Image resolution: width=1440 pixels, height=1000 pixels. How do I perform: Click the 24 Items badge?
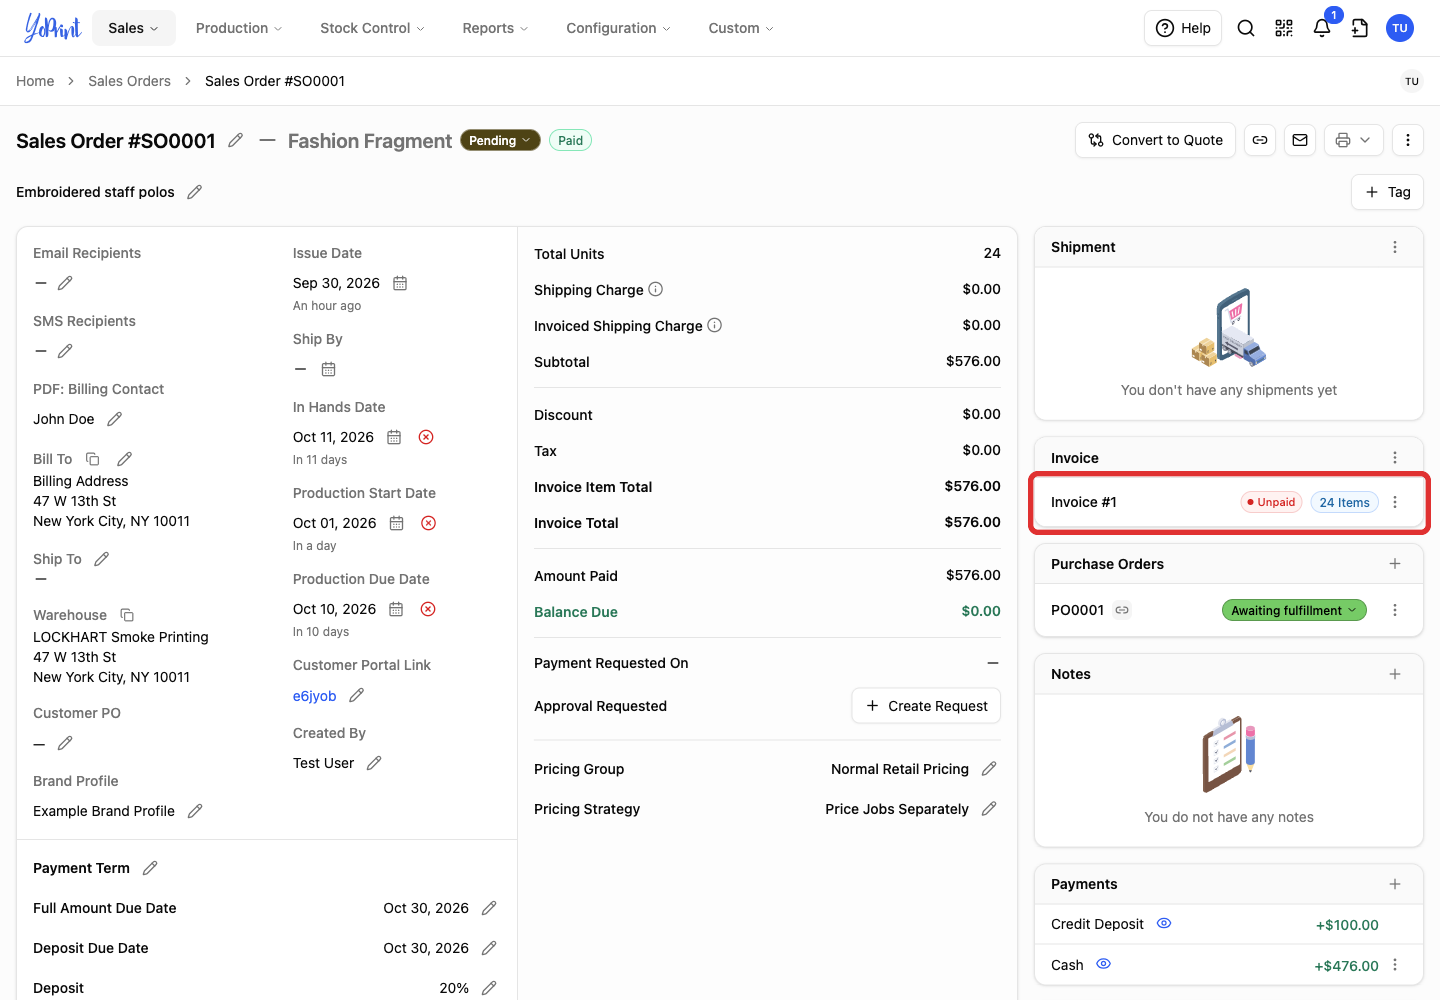point(1344,502)
